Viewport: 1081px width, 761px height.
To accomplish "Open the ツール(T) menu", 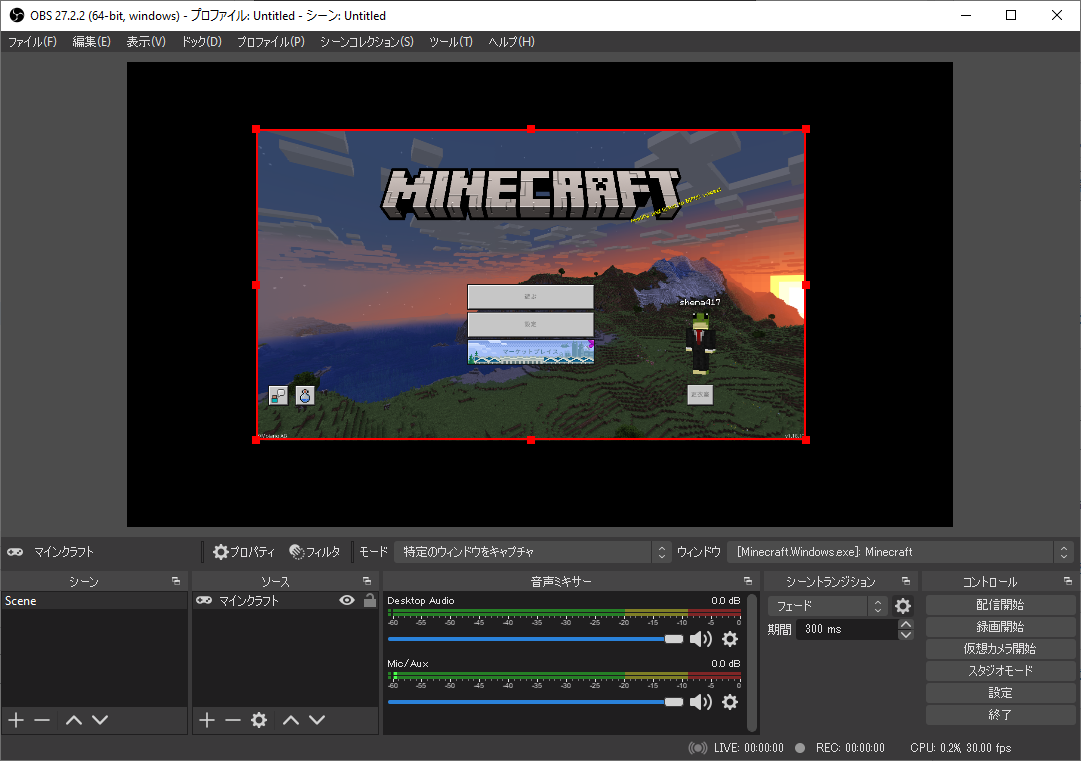I will point(450,42).
